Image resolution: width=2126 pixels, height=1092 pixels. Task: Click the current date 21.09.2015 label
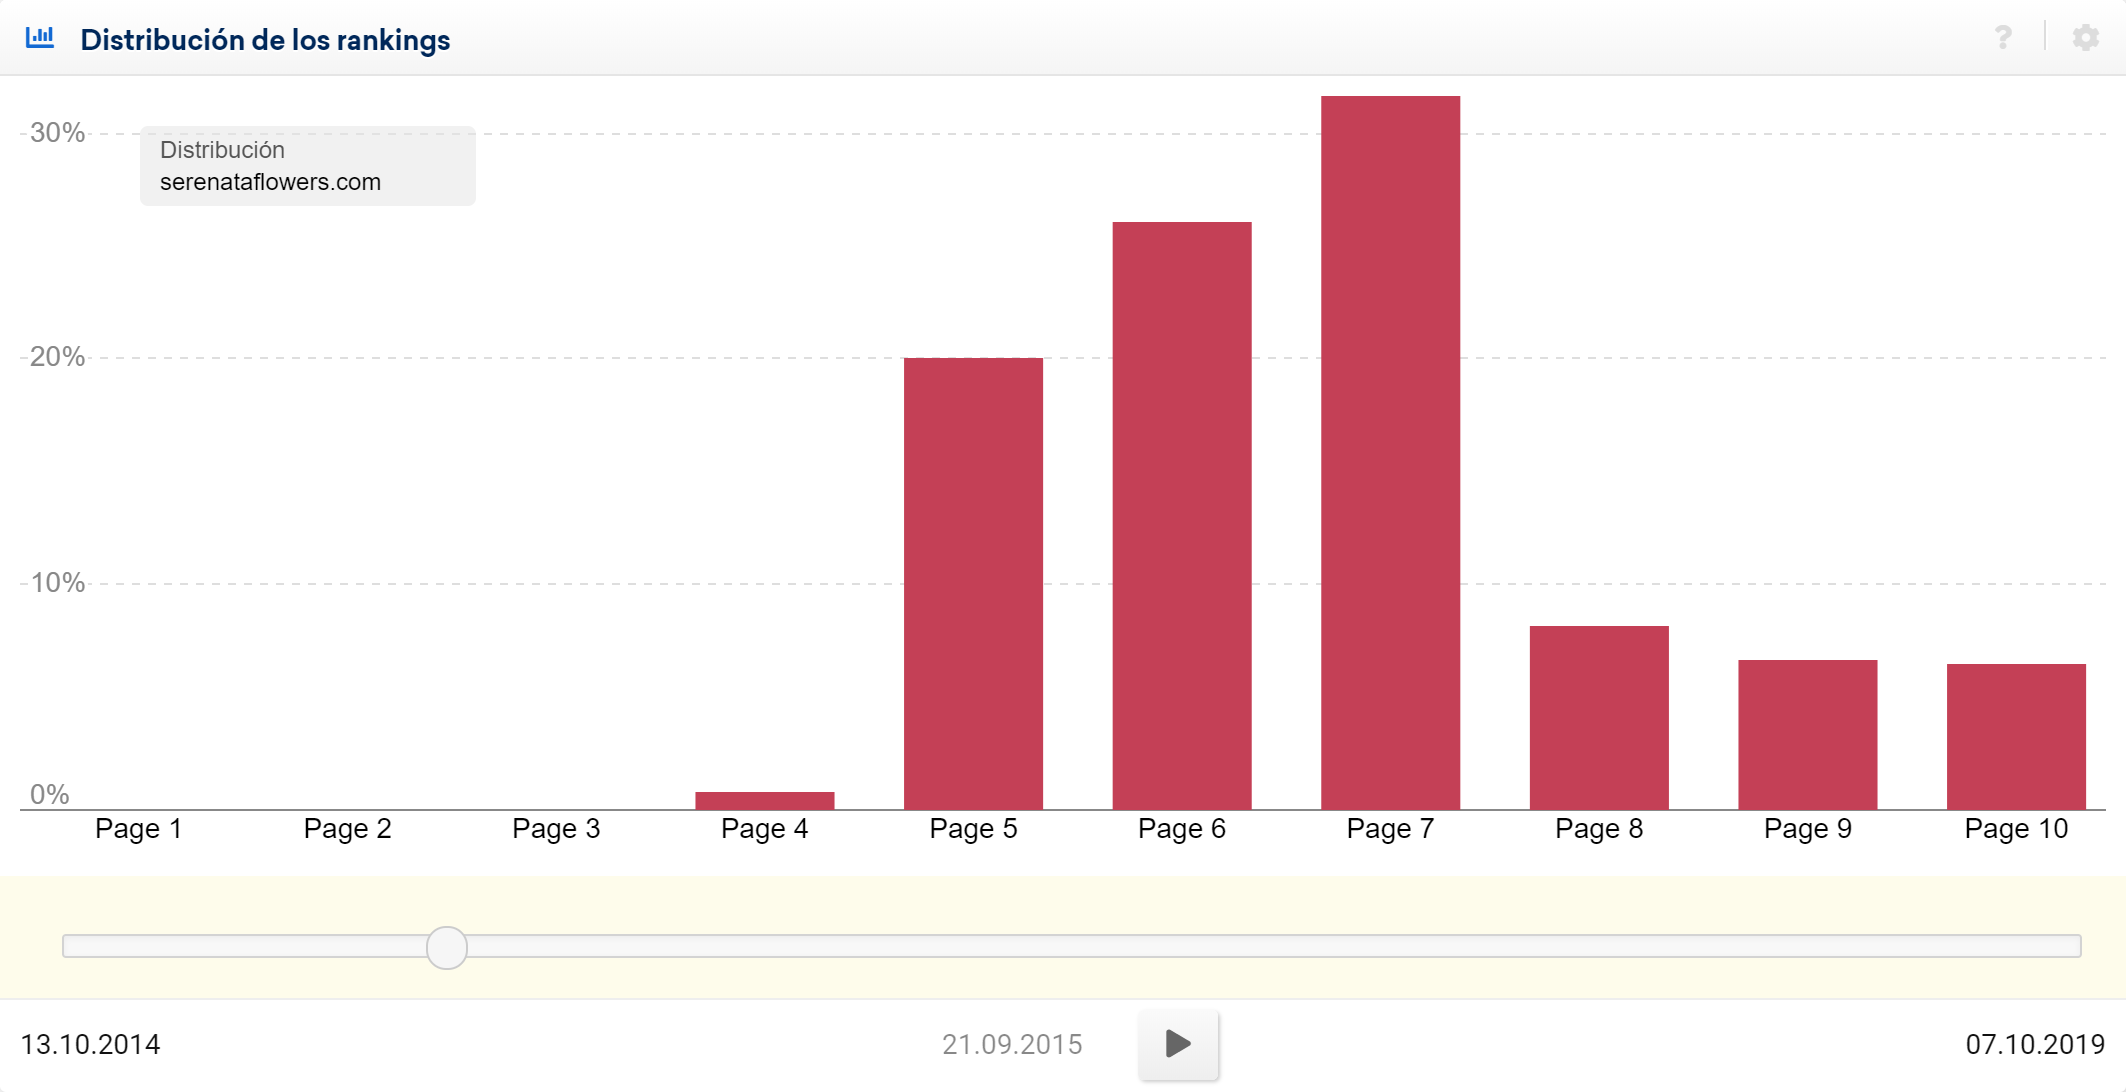tap(1011, 1044)
